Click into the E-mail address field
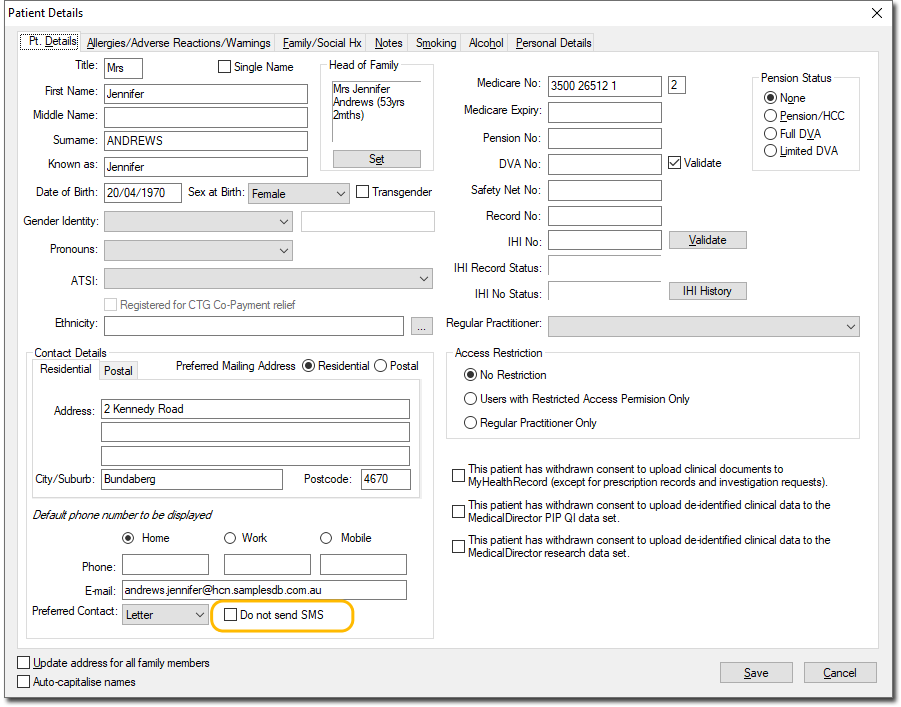This screenshot has height=707, width=901. [x=264, y=590]
